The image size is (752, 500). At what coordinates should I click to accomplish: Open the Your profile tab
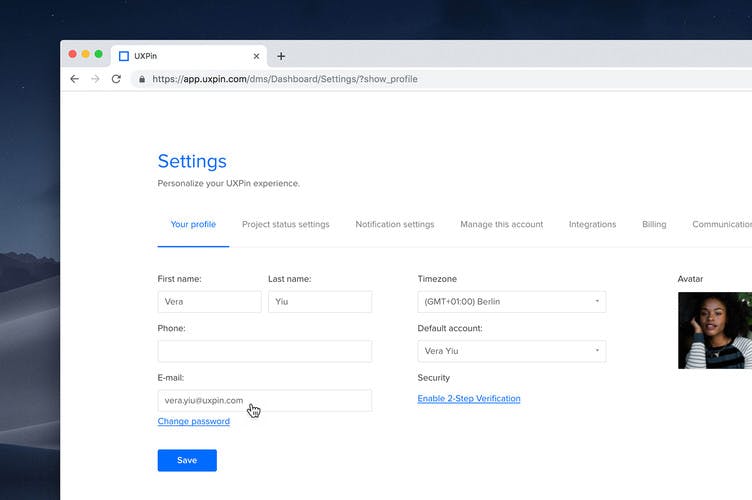point(193,224)
